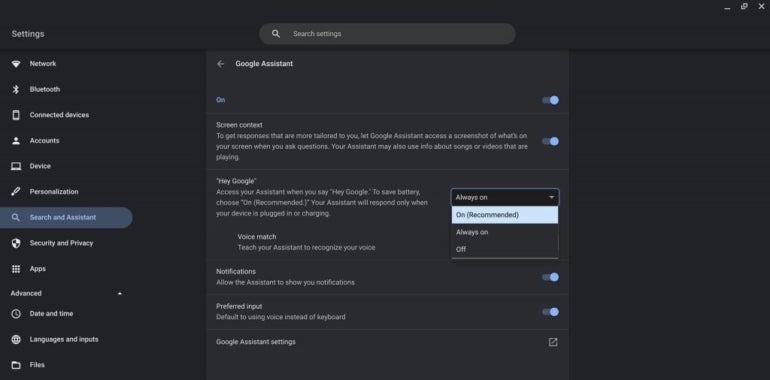Viewport: 770px width, 380px height.
Task: Click the Device laptop icon
Action: (x=16, y=166)
